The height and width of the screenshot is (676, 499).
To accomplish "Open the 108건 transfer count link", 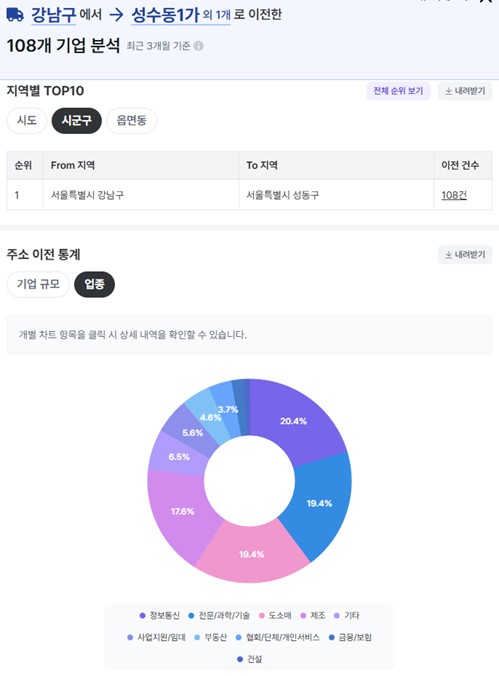I will tap(454, 195).
